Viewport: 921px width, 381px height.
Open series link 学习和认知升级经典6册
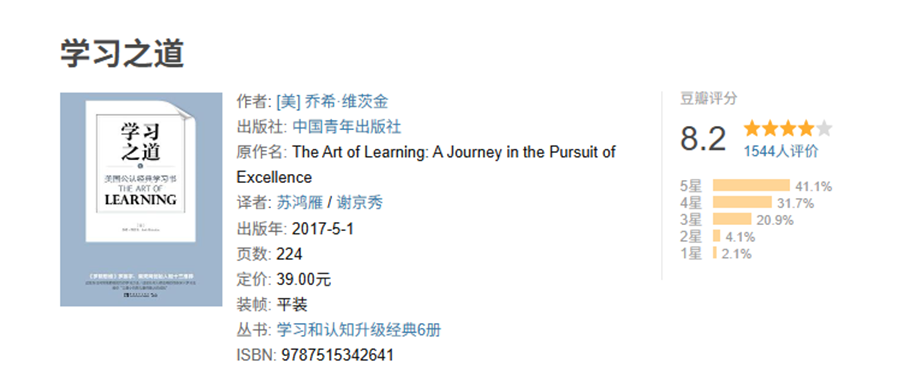coord(358,330)
